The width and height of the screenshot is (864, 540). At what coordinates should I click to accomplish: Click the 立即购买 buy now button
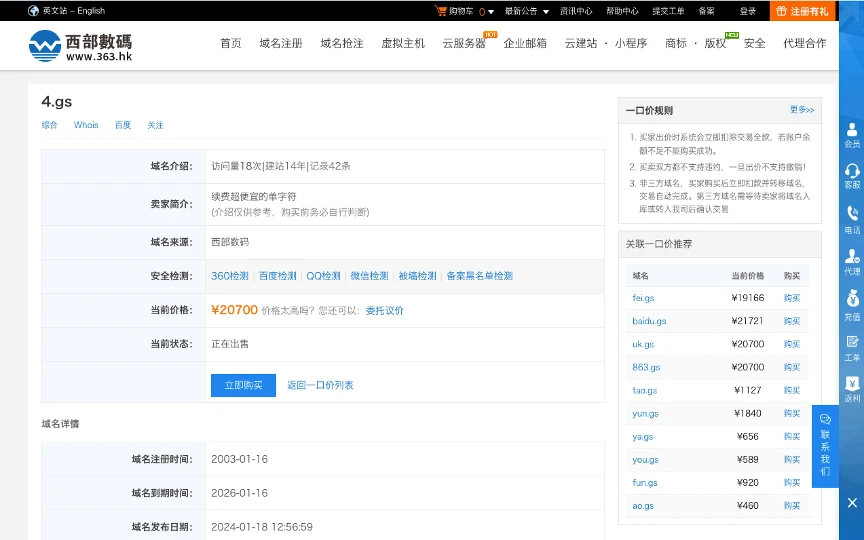coord(243,385)
